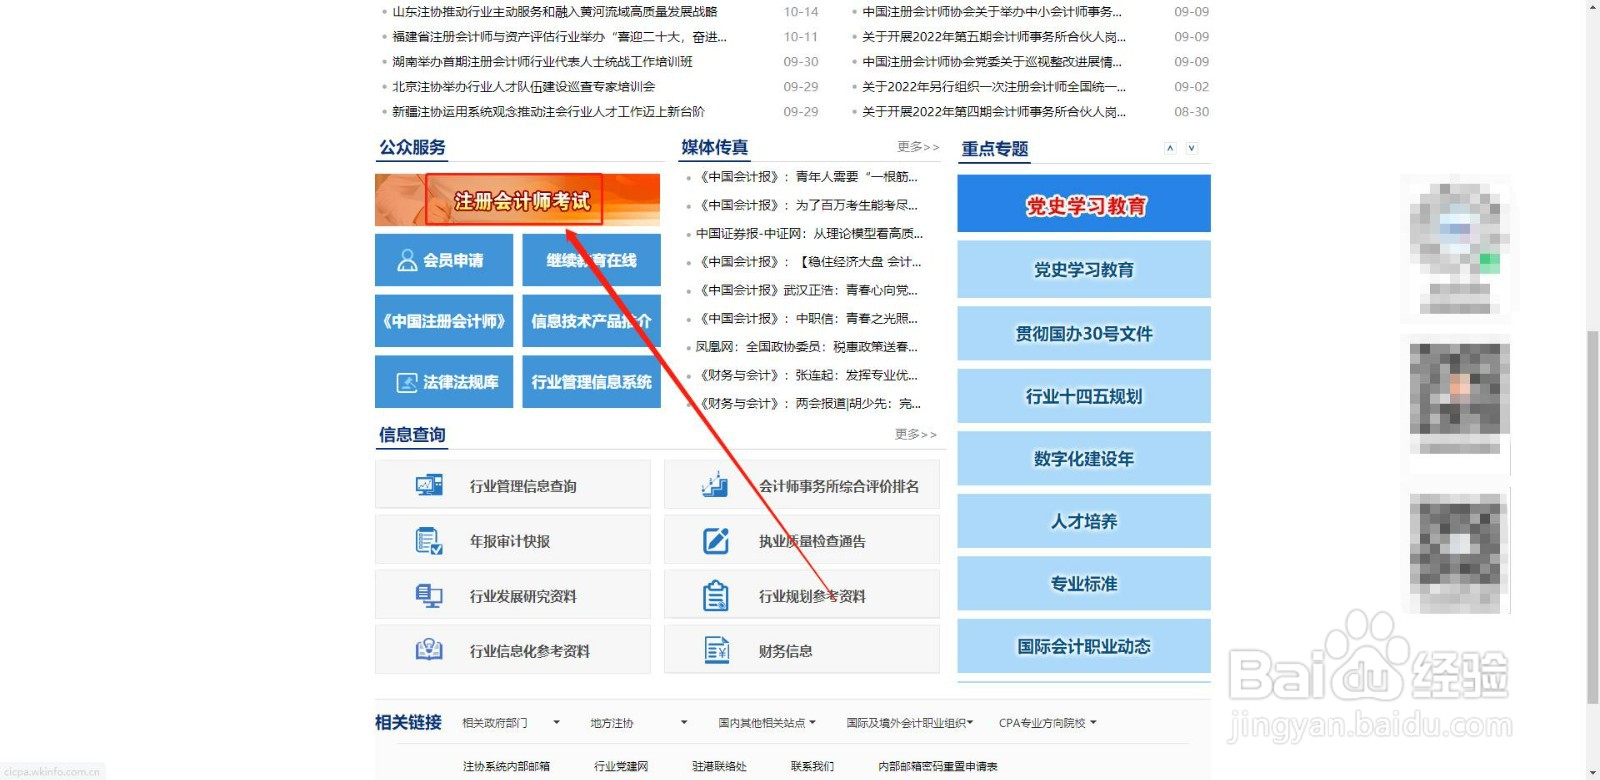The height and width of the screenshot is (780, 1600).
Task: Open 年报审计快报 link
Action: tap(510, 541)
